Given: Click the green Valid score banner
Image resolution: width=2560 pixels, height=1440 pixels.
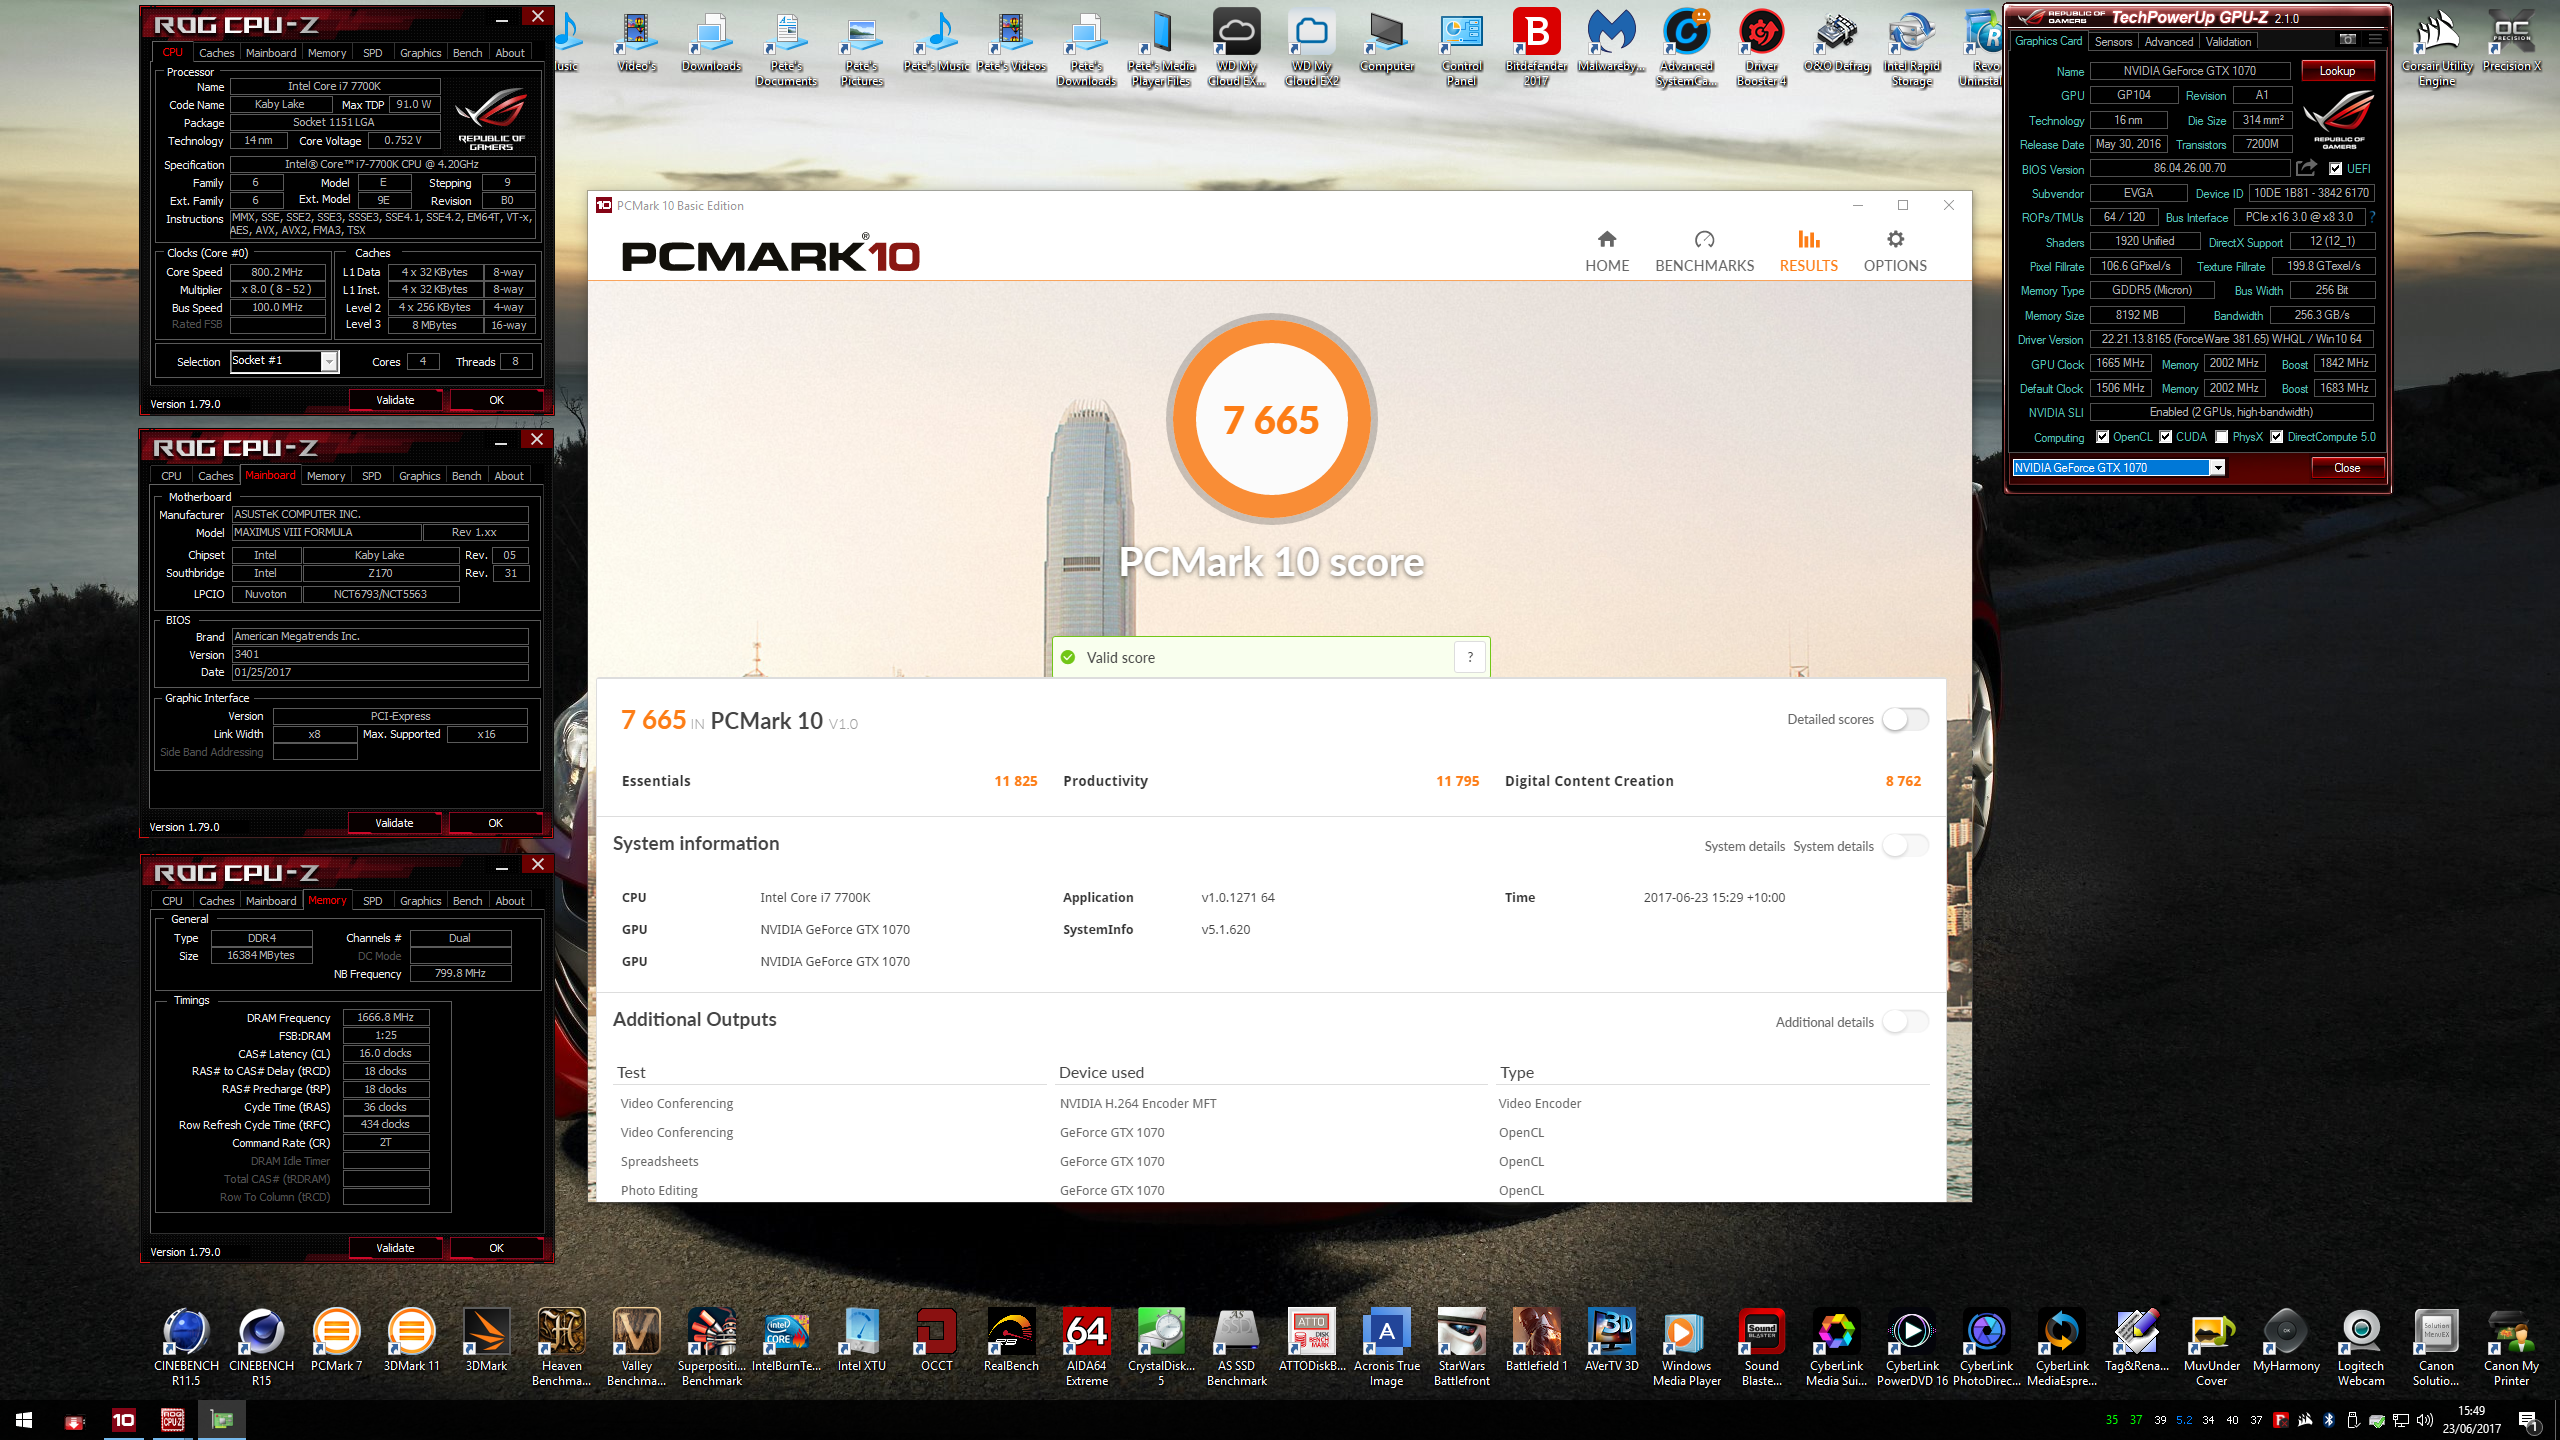Looking at the screenshot, I should coord(1270,657).
